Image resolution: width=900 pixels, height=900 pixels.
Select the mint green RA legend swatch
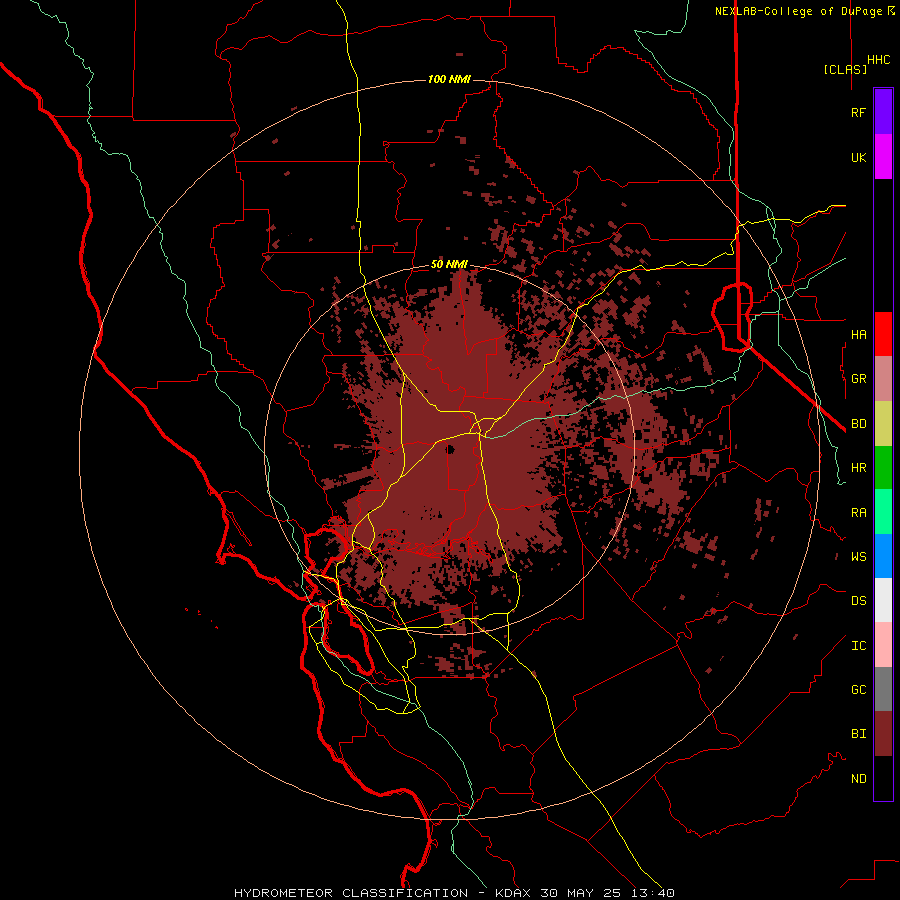pyautogui.click(x=883, y=512)
